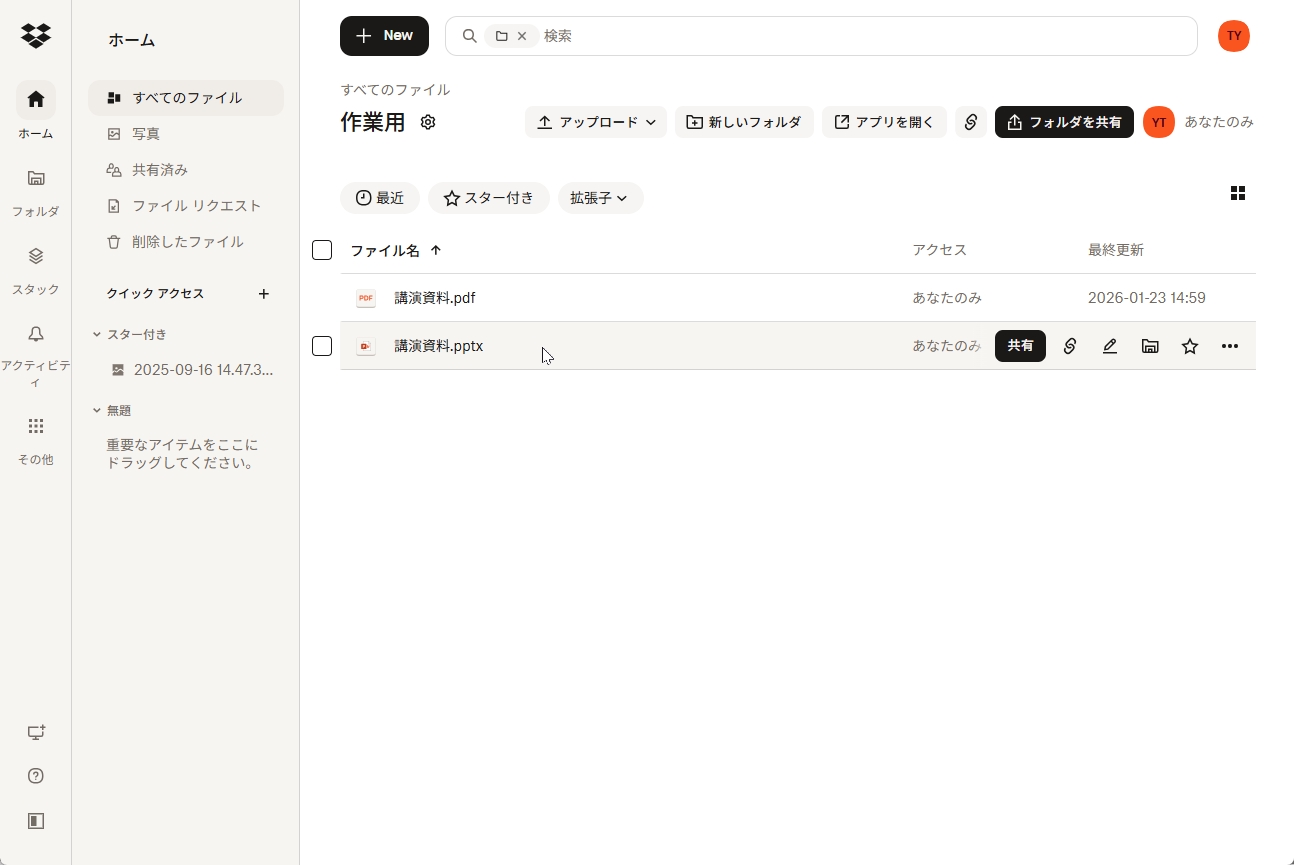Click the 2026-01-23 14:59 date cell
The height and width of the screenshot is (865, 1294).
tap(1147, 298)
